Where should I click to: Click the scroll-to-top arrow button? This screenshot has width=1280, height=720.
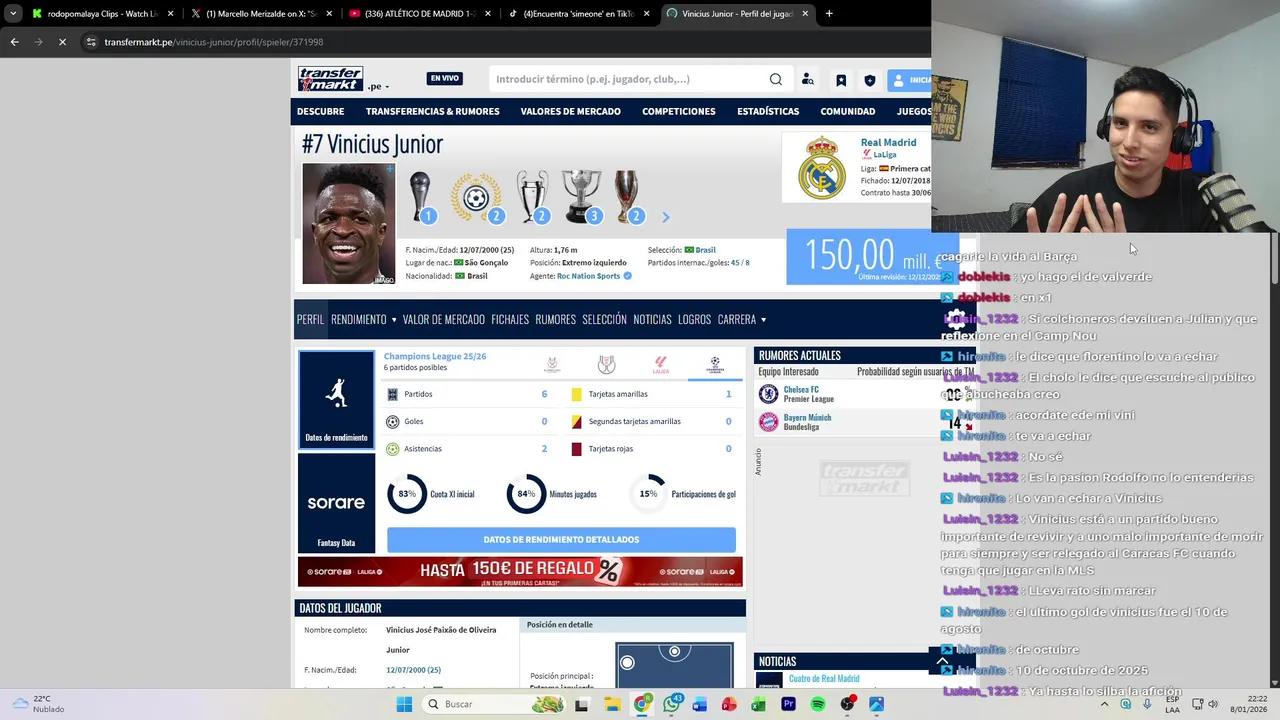click(x=942, y=661)
